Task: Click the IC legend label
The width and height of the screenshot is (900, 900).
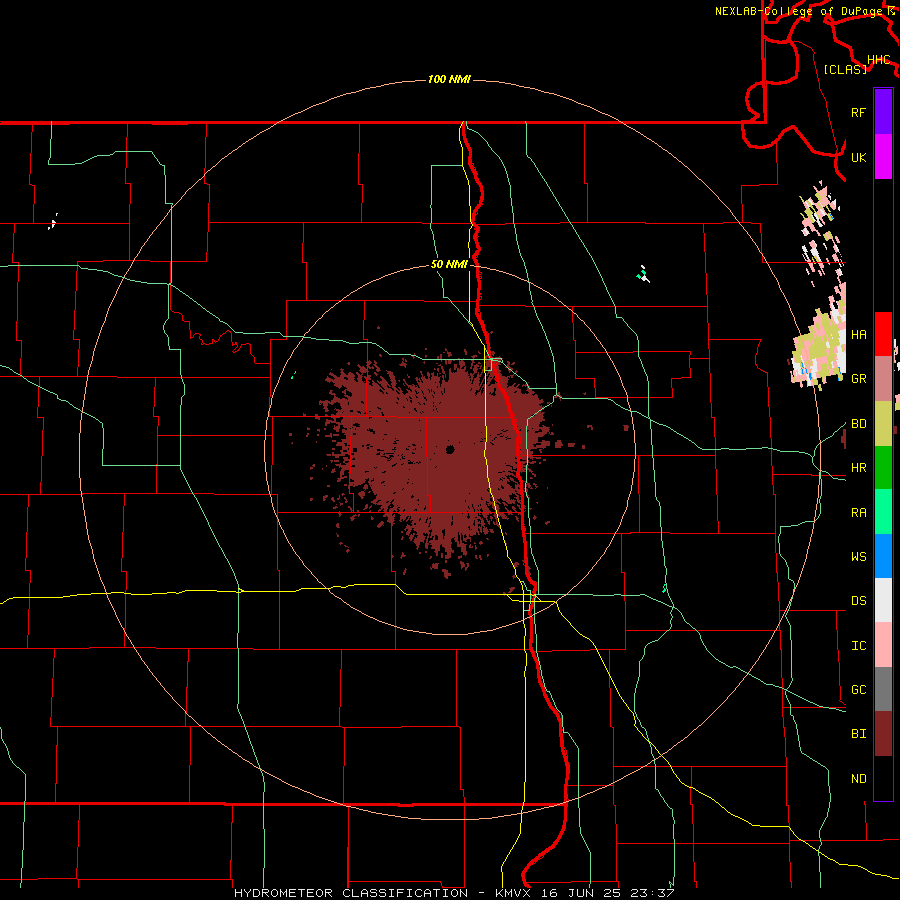Action: click(x=858, y=646)
